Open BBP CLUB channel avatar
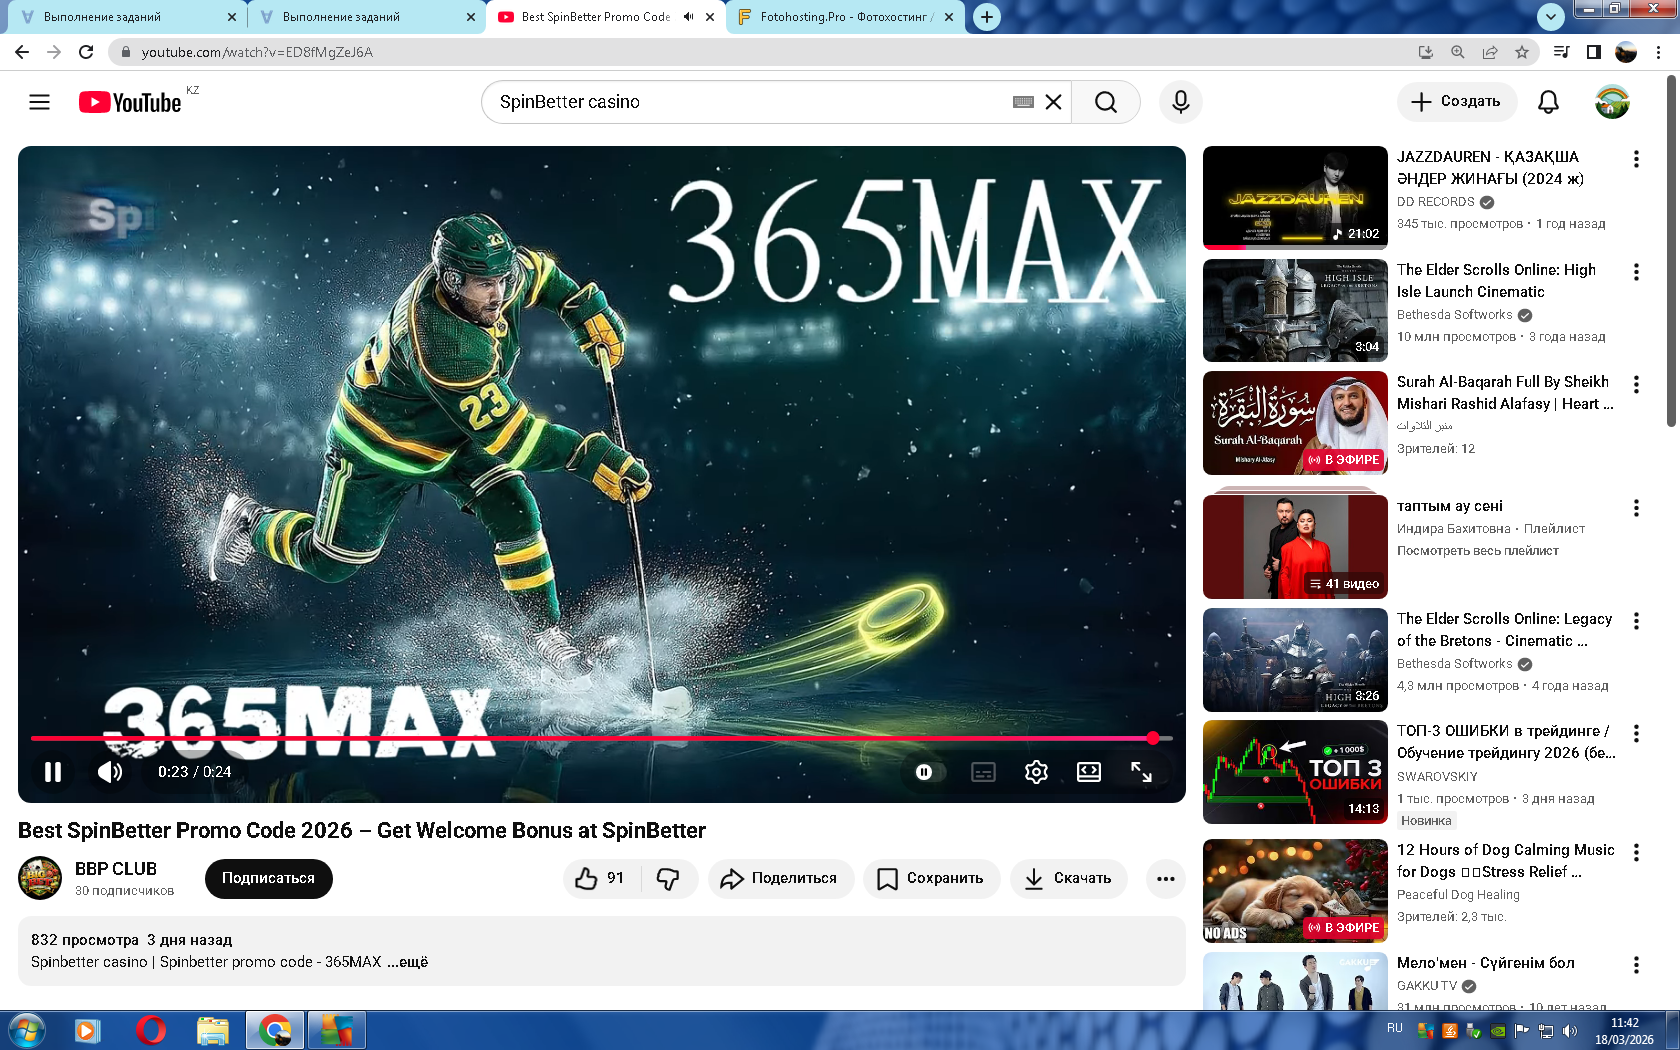 [40, 878]
